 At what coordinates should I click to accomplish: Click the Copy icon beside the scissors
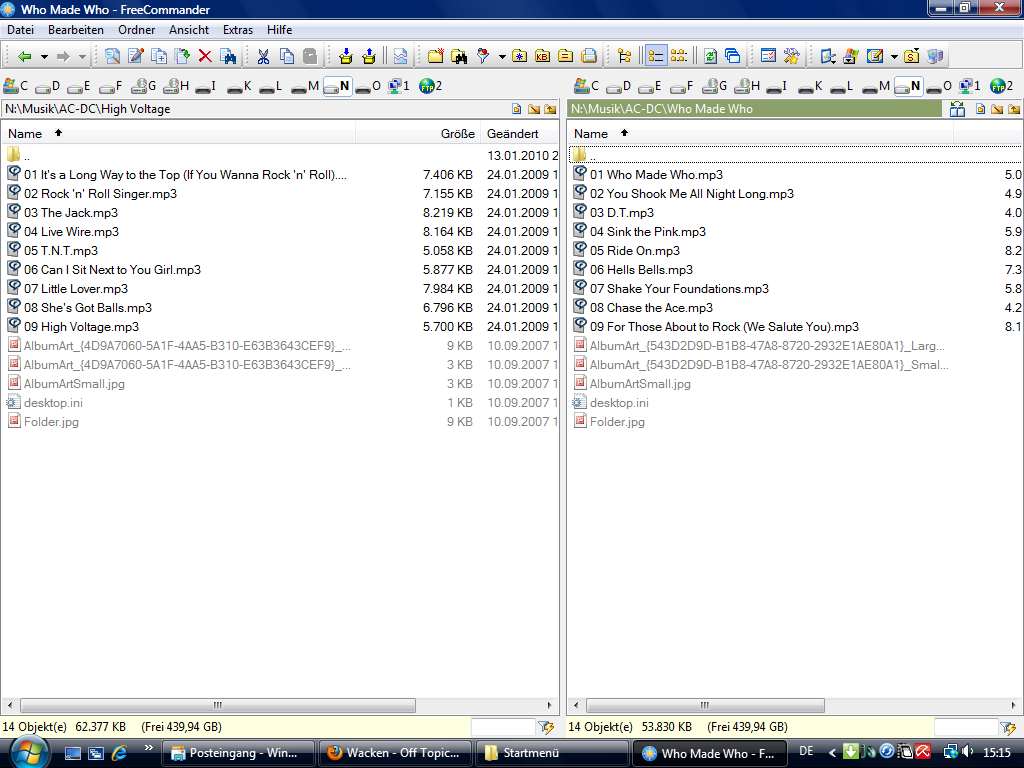point(287,56)
